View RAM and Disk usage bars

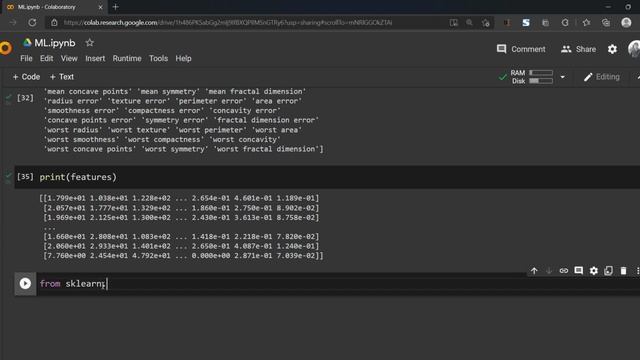pos(532,77)
